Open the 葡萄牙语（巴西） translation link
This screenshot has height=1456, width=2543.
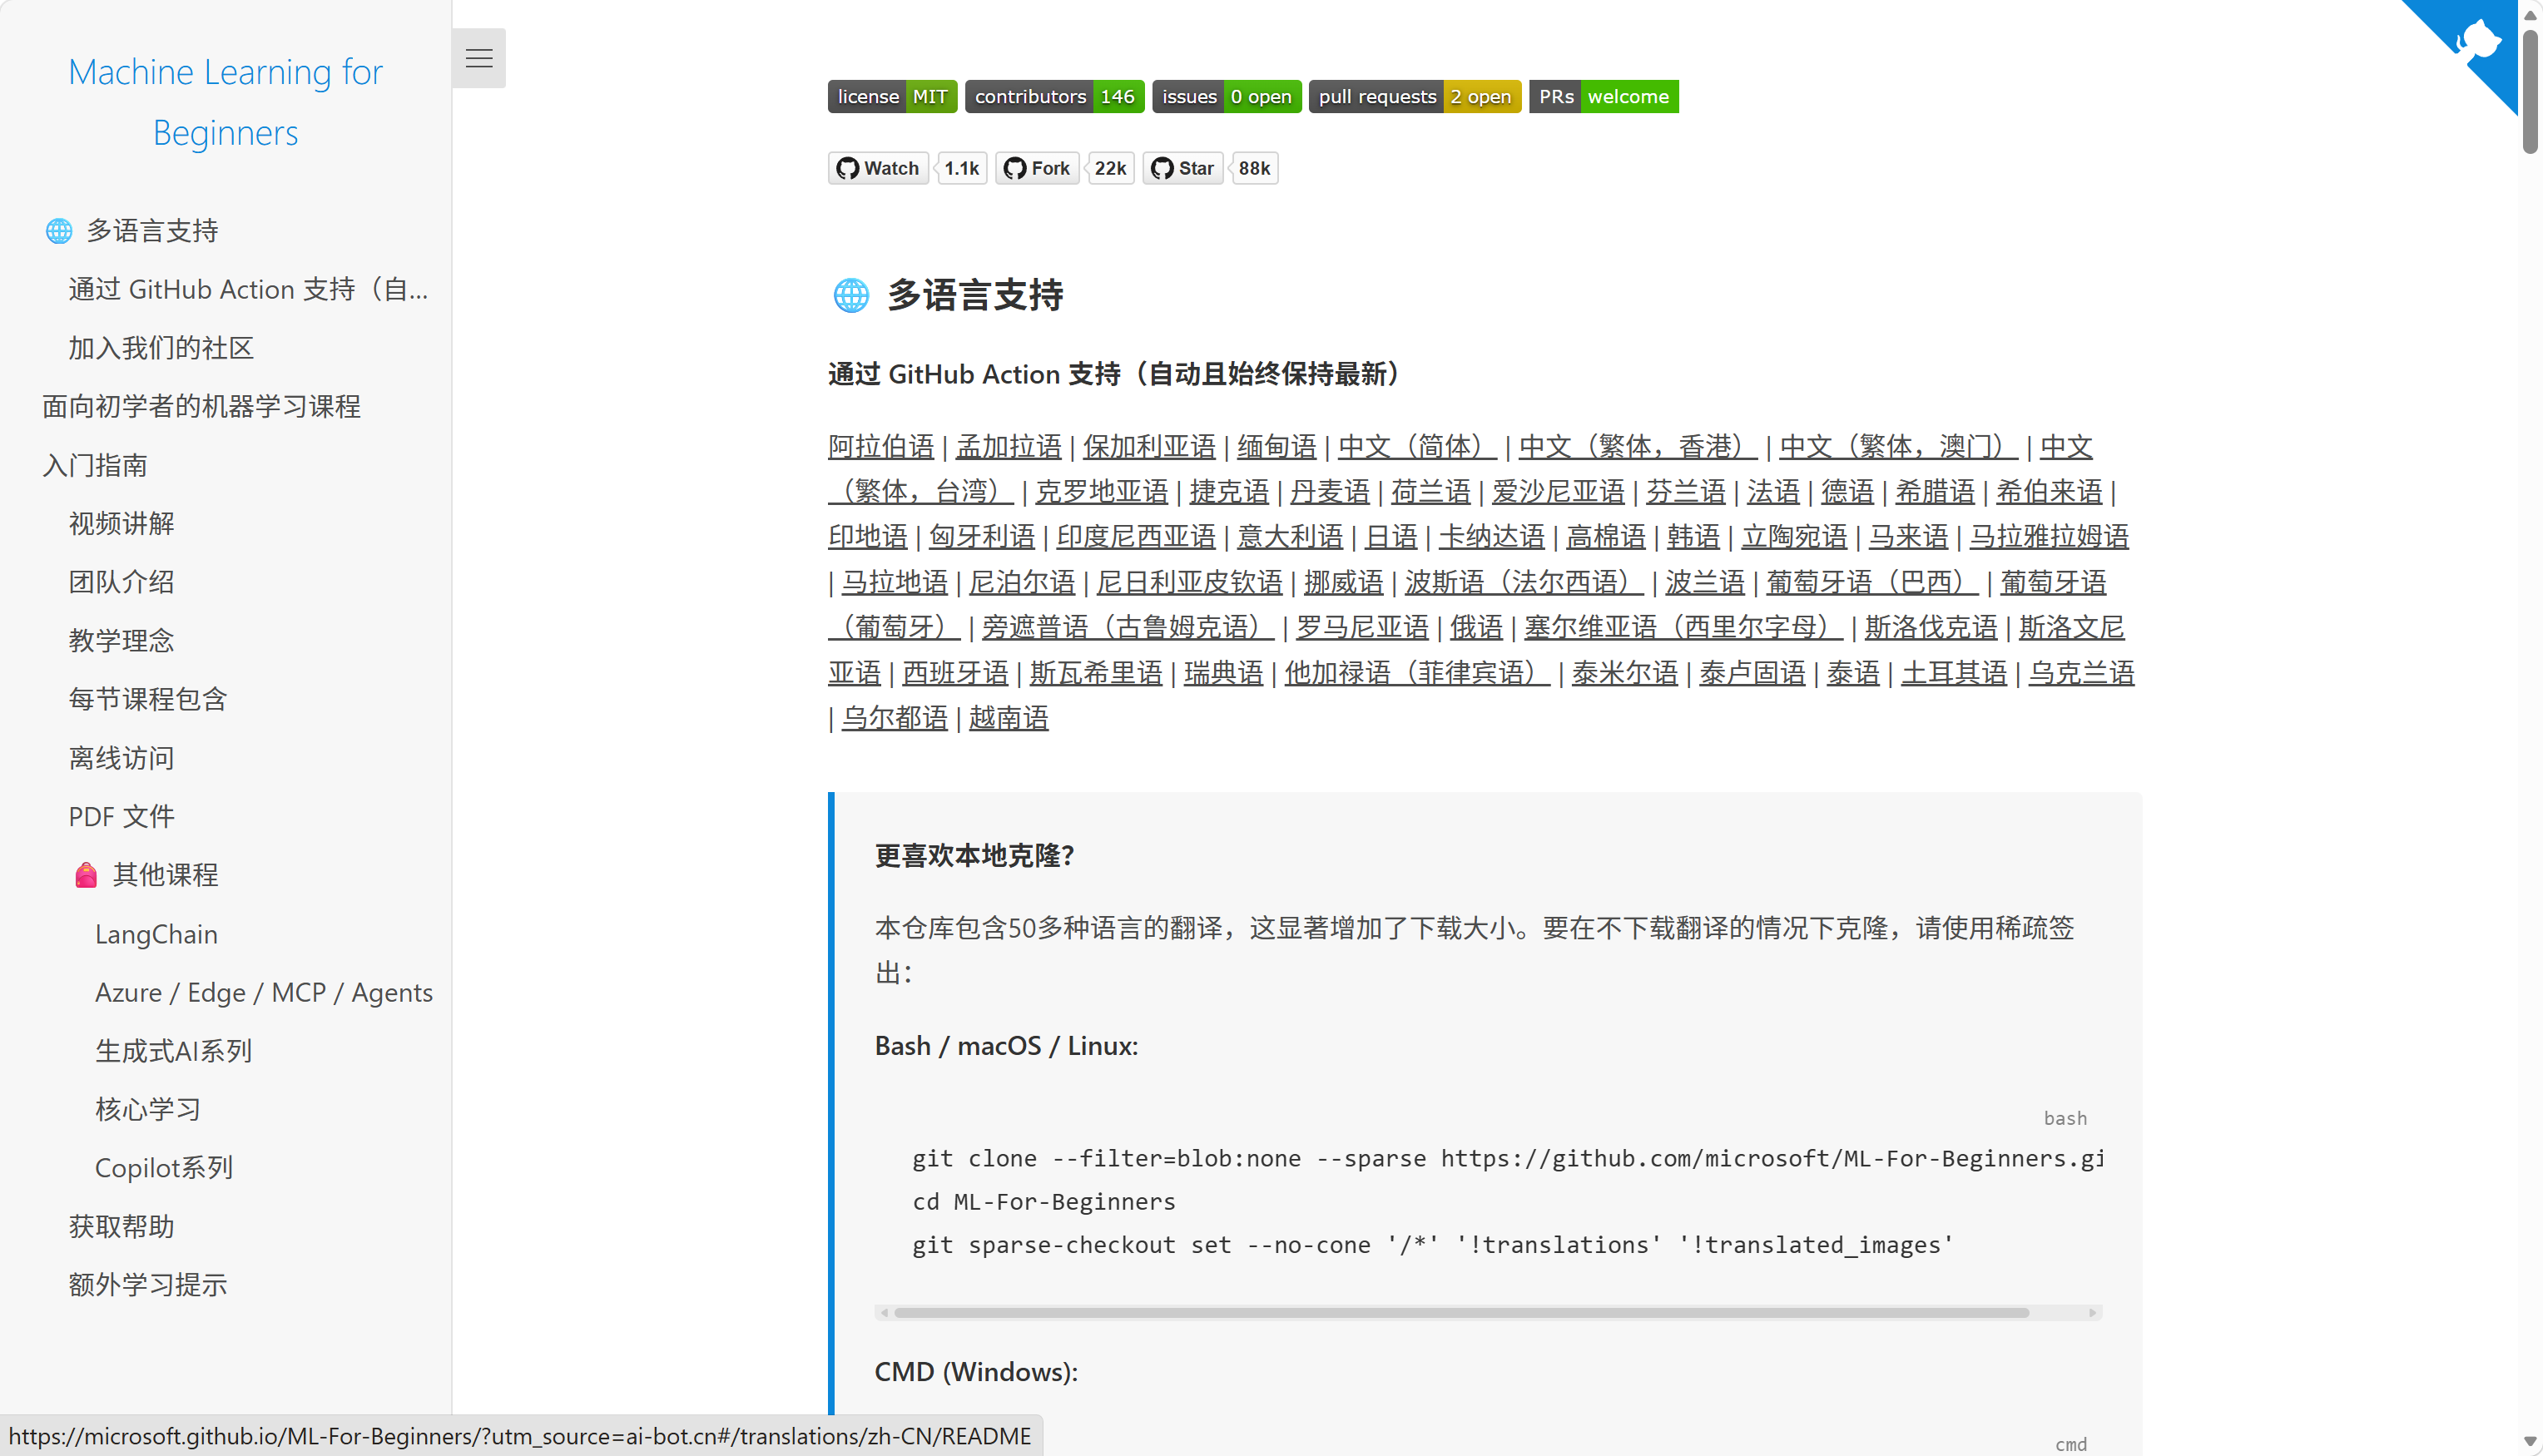[x=1872, y=582]
